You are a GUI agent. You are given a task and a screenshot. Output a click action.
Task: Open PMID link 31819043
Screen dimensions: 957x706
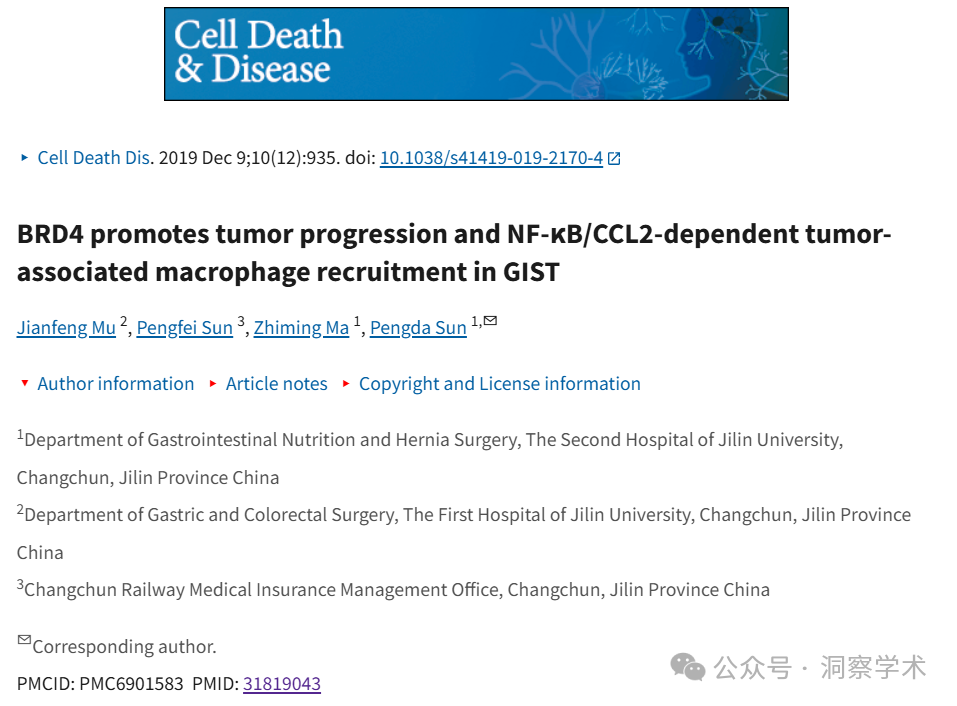(x=281, y=684)
